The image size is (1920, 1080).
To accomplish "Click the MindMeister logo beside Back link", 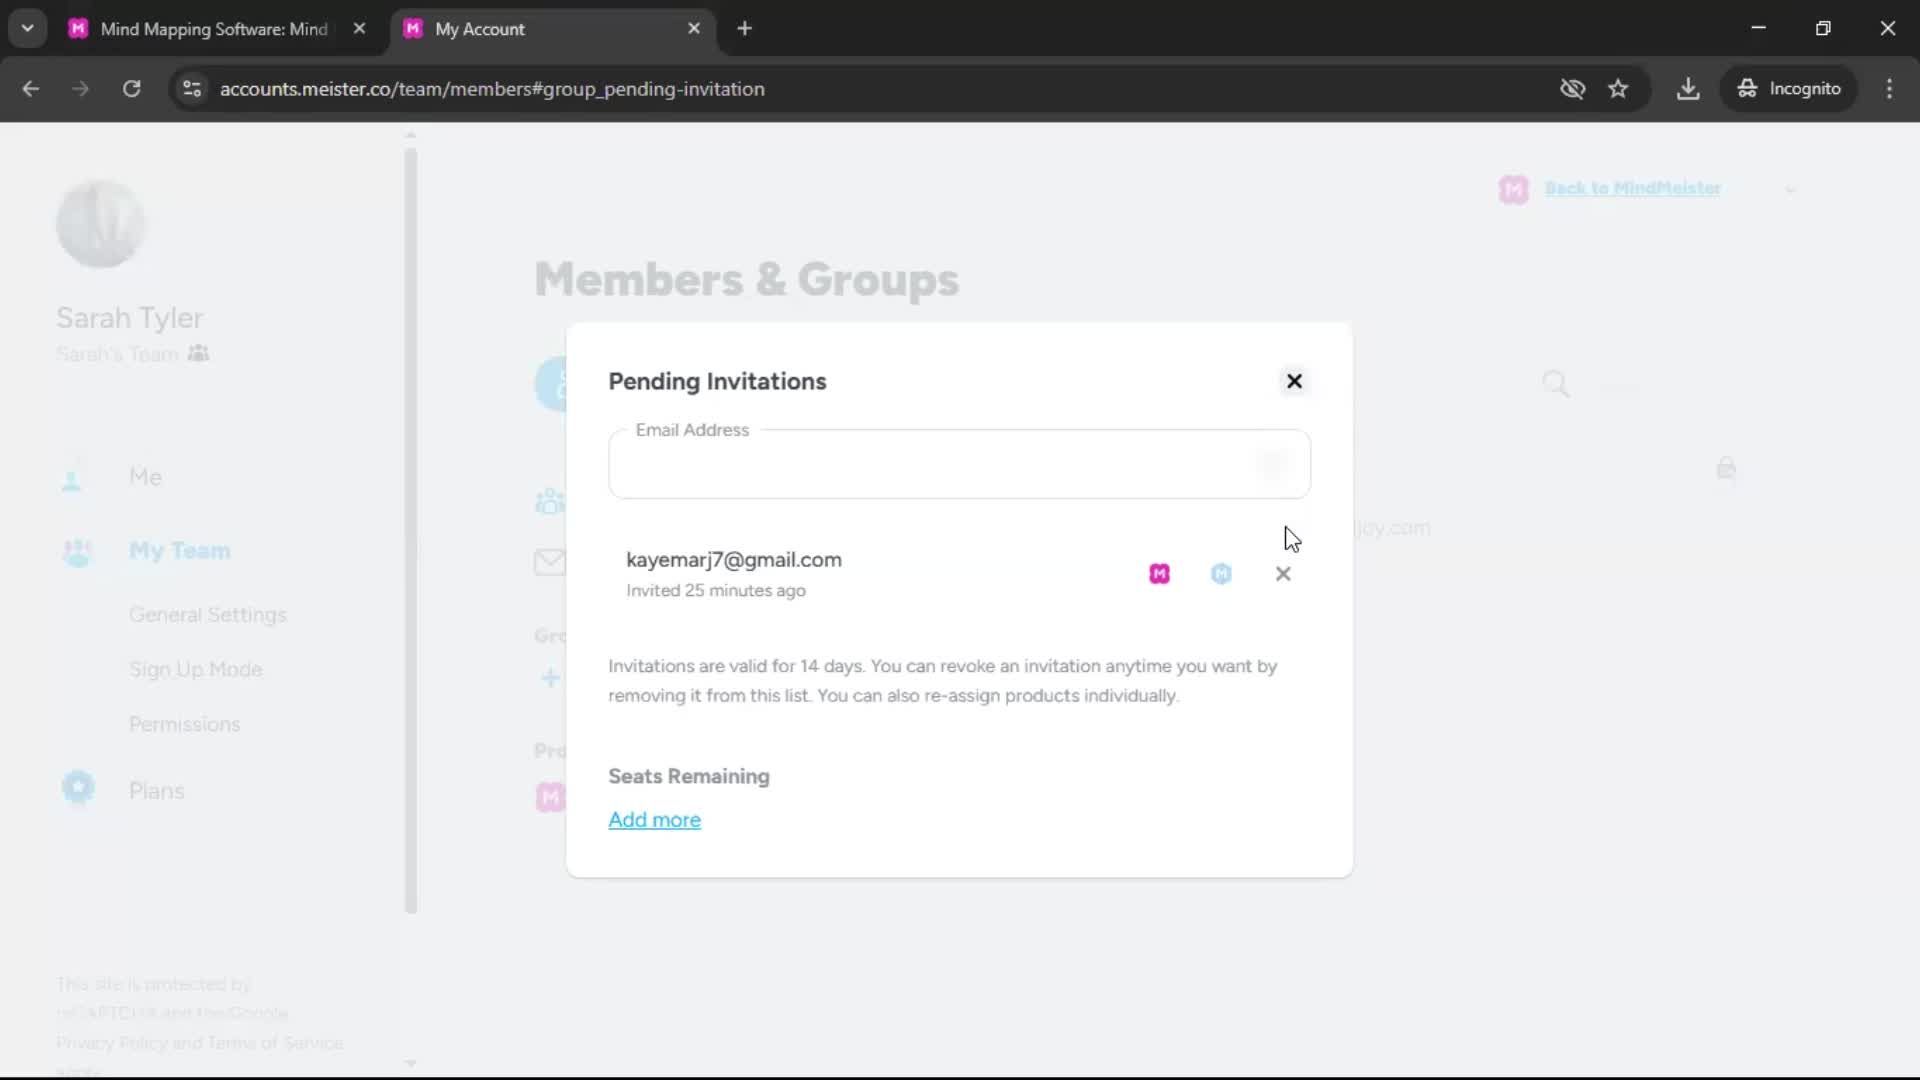I will click(x=1514, y=189).
